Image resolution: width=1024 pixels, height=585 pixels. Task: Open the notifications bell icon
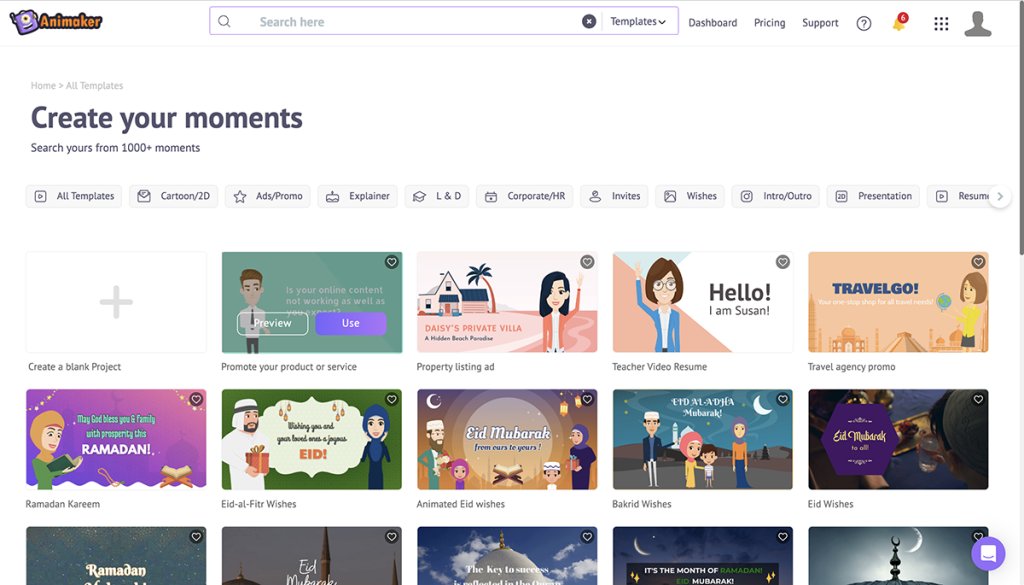[899, 24]
